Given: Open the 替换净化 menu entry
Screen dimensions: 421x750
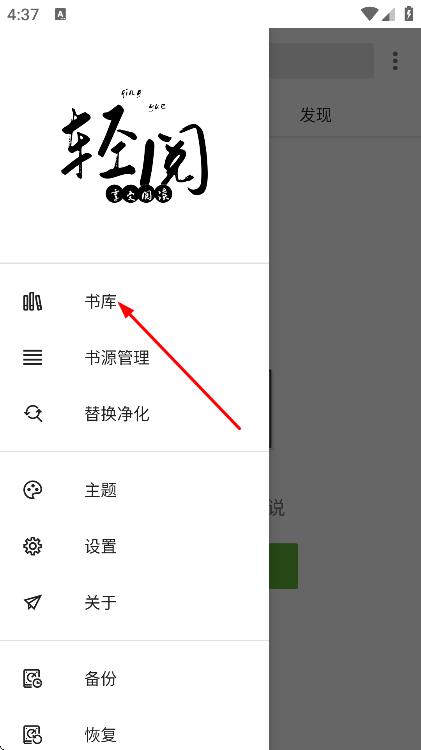Looking at the screenshot, I should 134,413.
